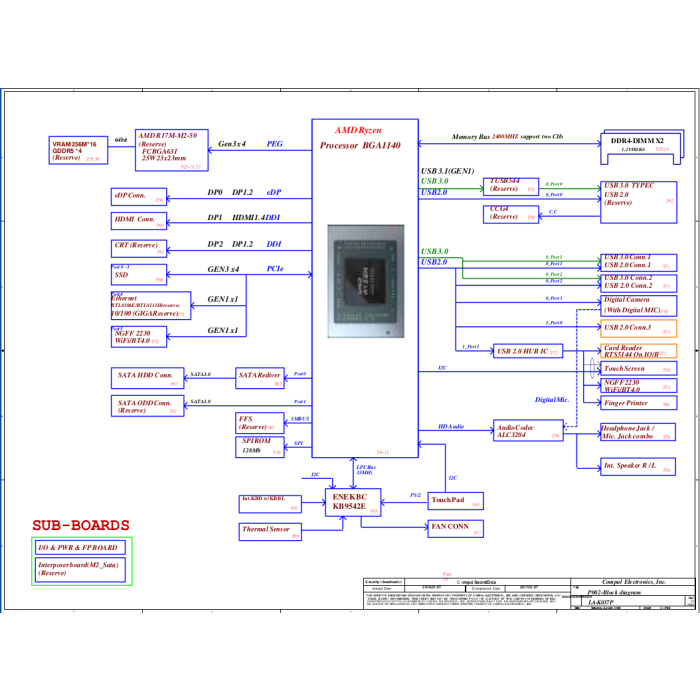Click the 'eDP Conn.' block

point(139,197)
